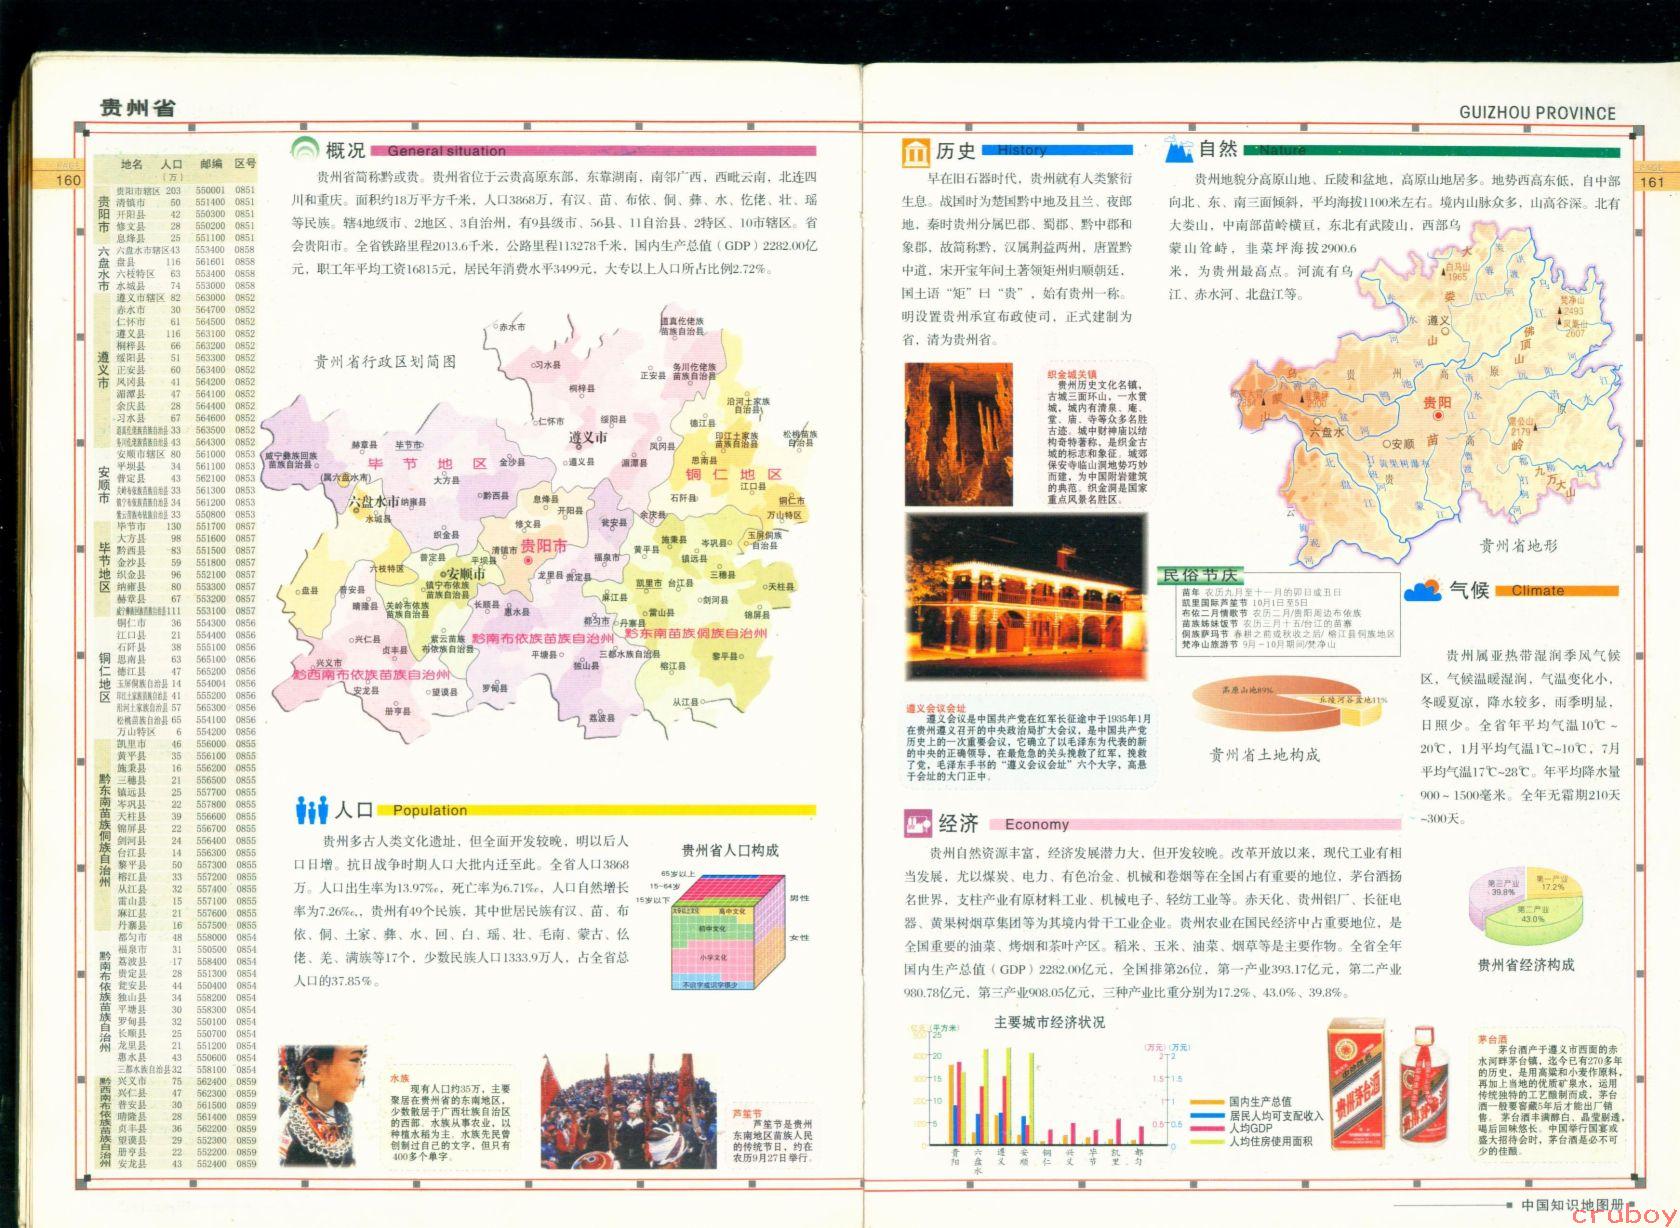Screen dimensions: 1680x1228
Task: Click the 毕节地区 label on the map
Action: coord(427,464)
